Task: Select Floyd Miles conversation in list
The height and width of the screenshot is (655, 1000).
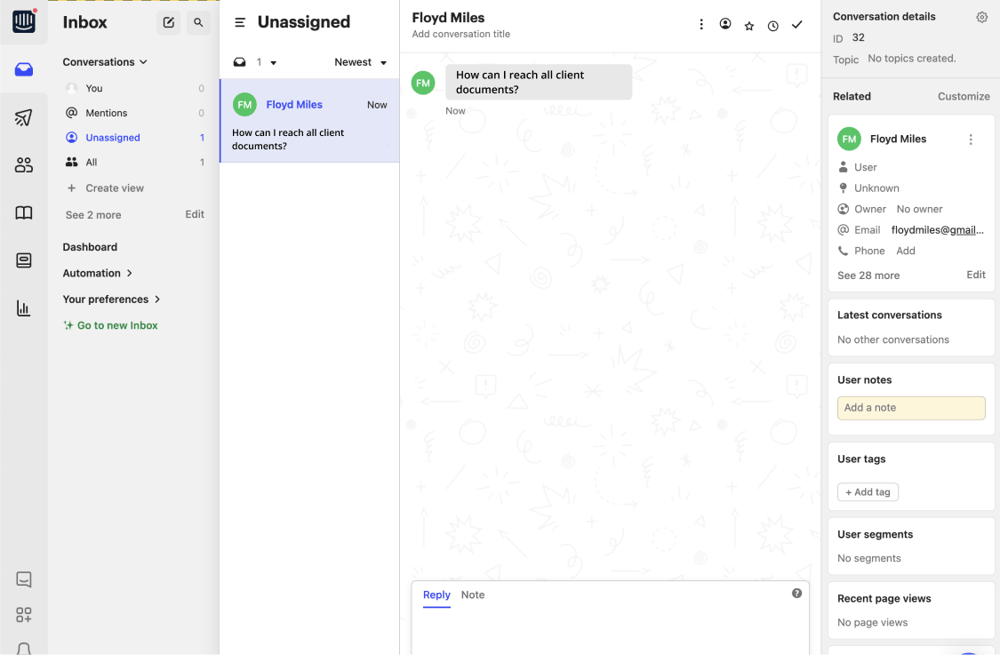Action: pos(309,121)
